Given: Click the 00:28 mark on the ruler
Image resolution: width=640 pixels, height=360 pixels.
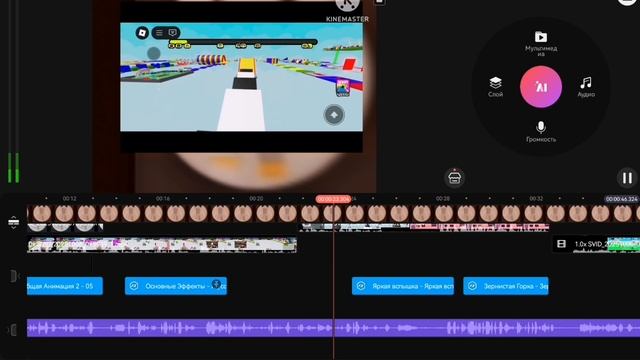Looking at the screenshot, I should pyautogui.click(x=443, y=199).
